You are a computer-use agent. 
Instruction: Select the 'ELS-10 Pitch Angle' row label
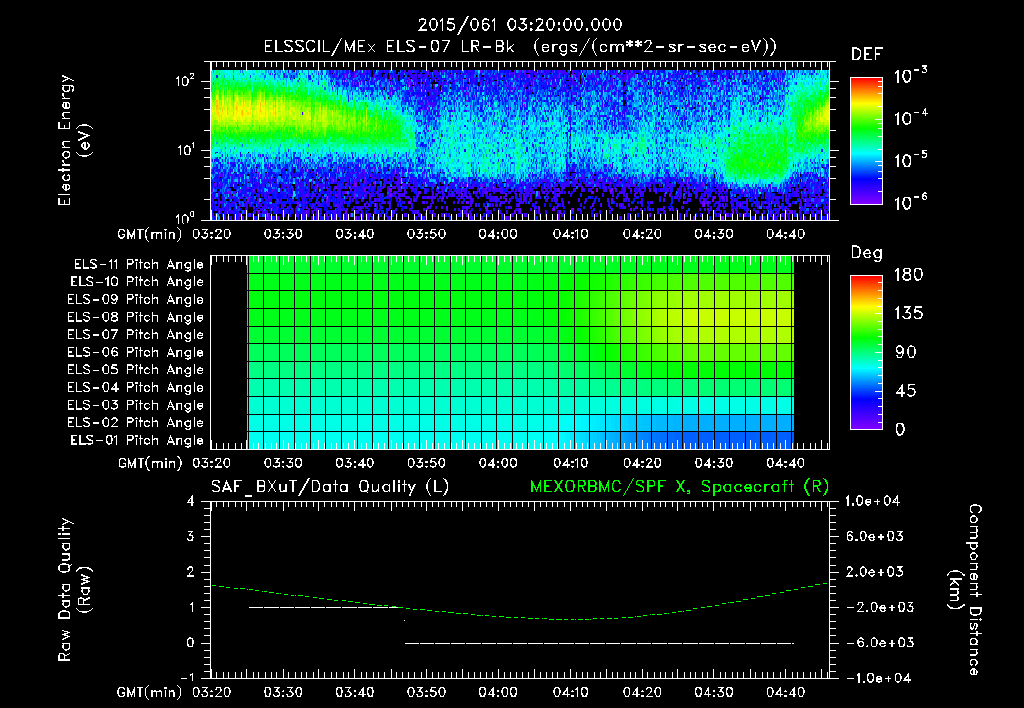[x=137, y=282]
